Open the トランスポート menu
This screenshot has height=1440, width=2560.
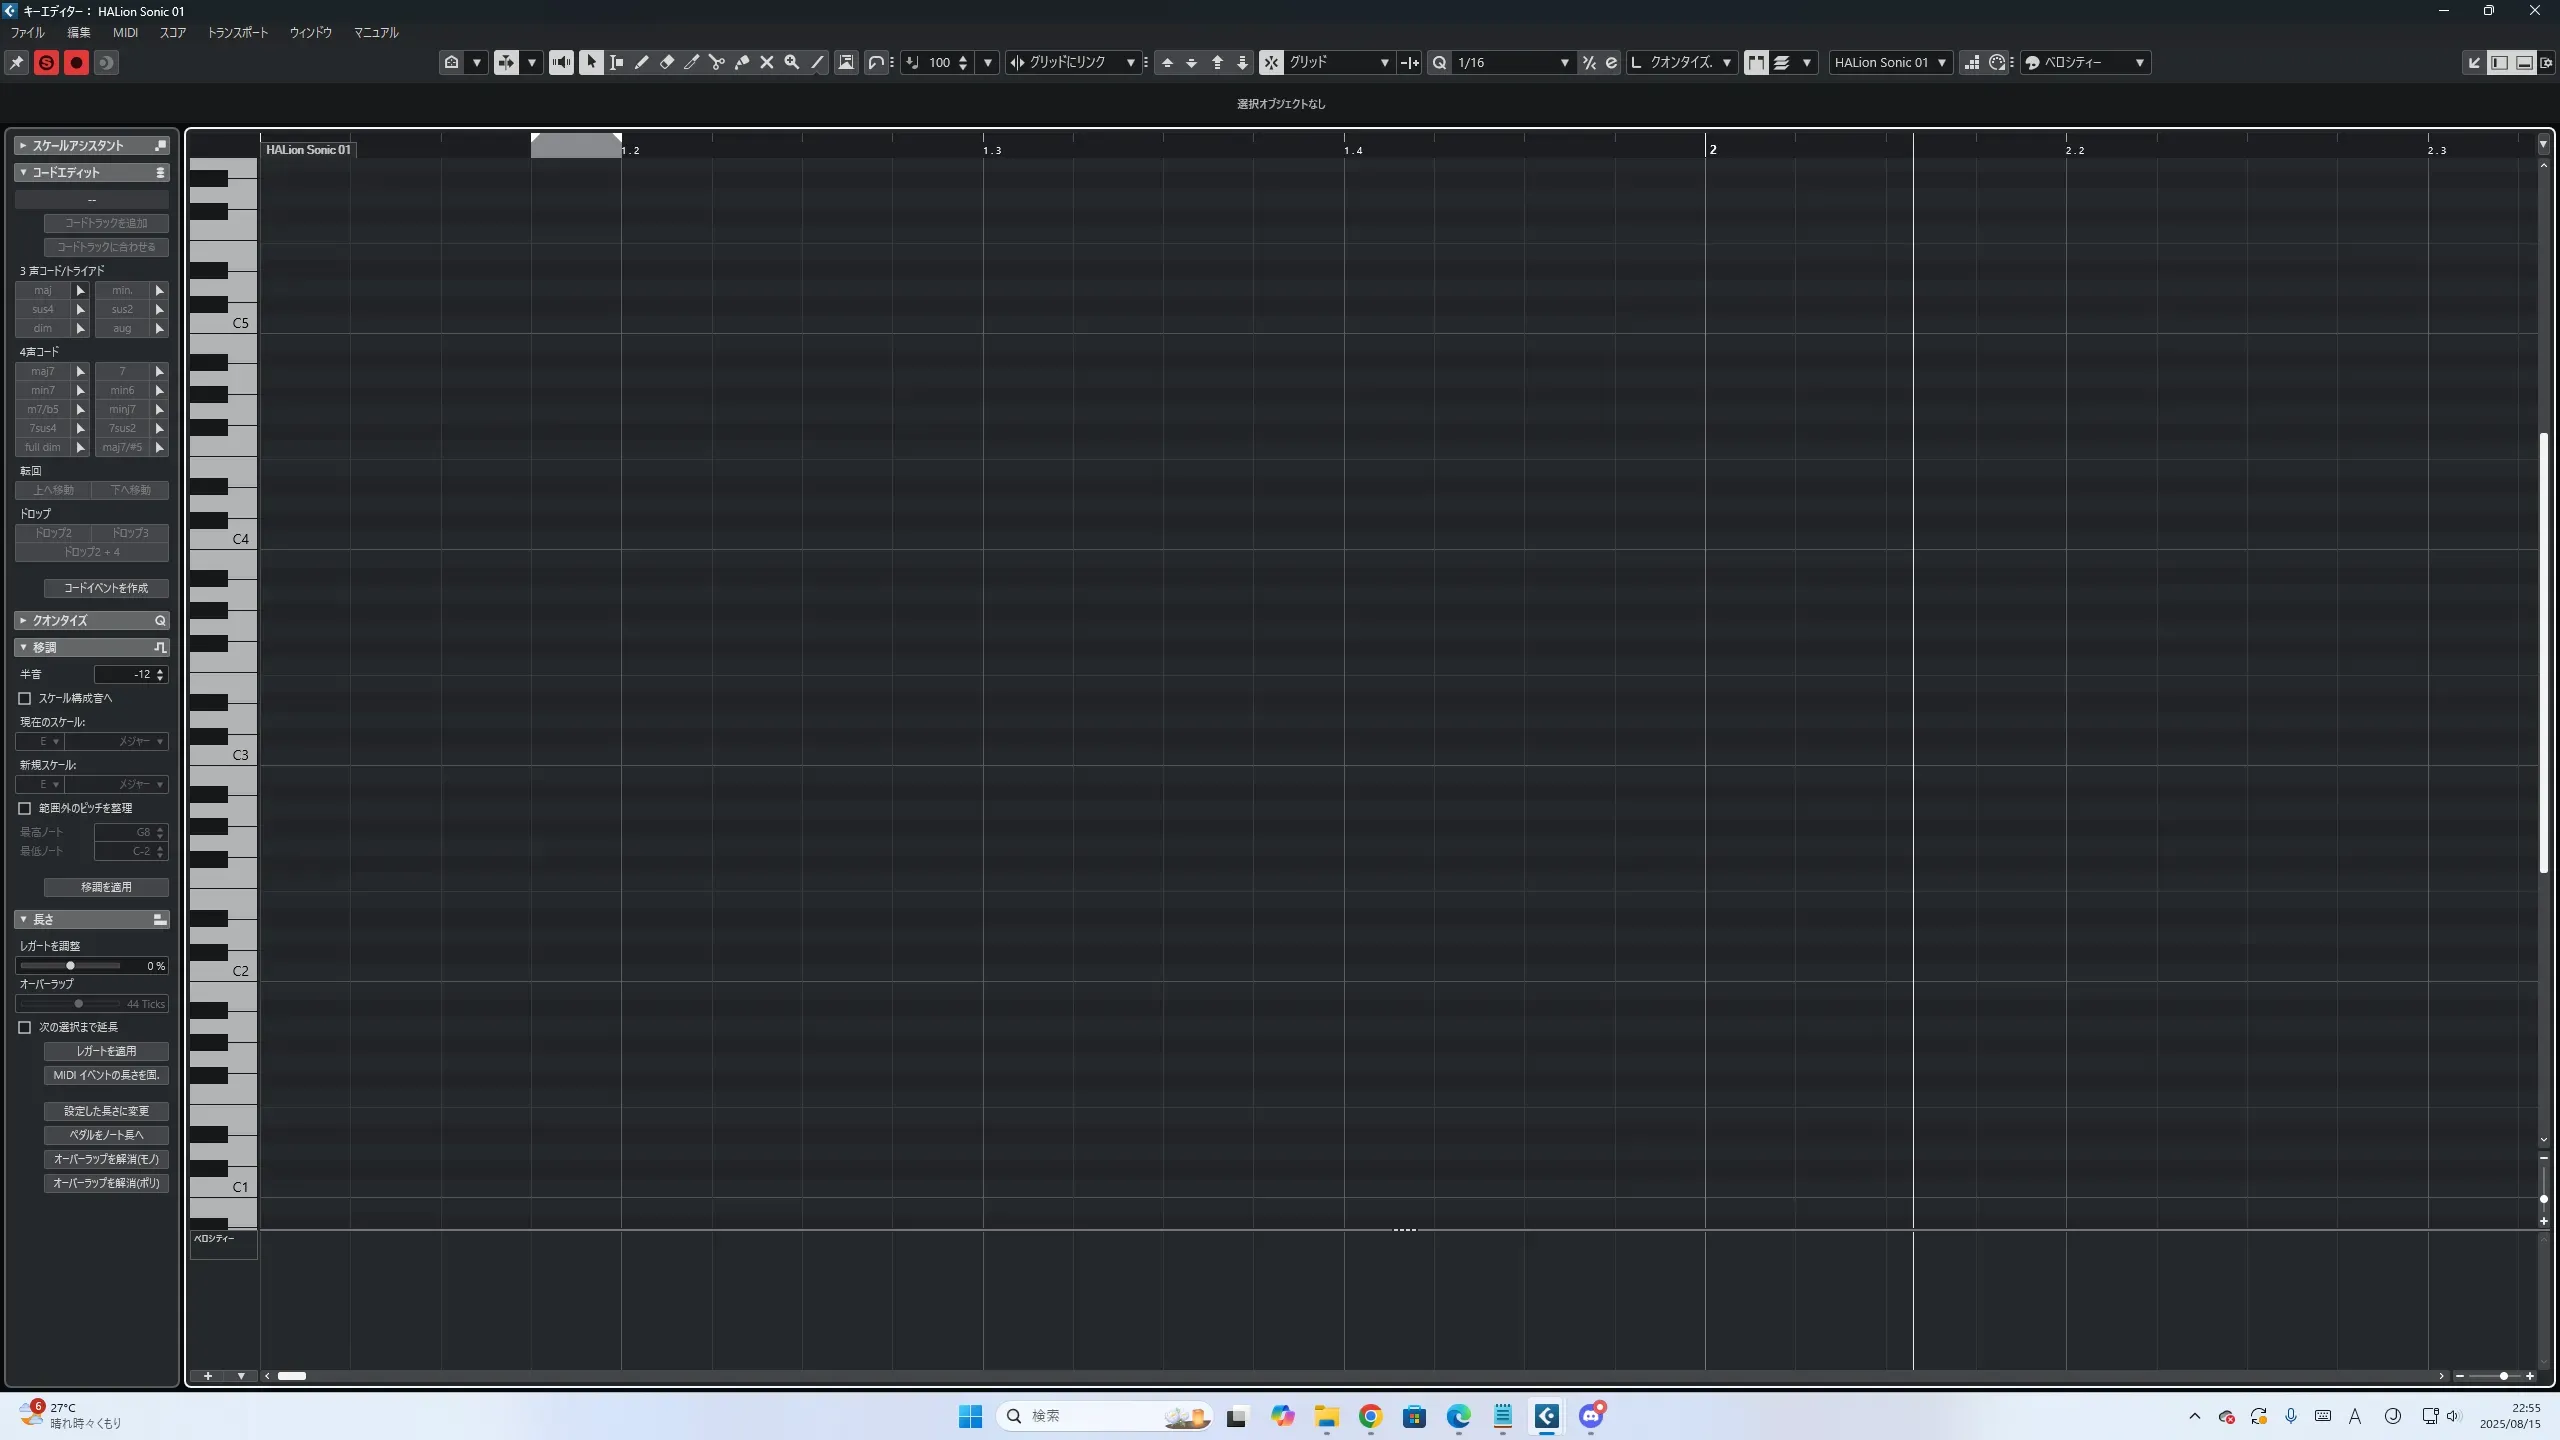click(x=237, y=32)
